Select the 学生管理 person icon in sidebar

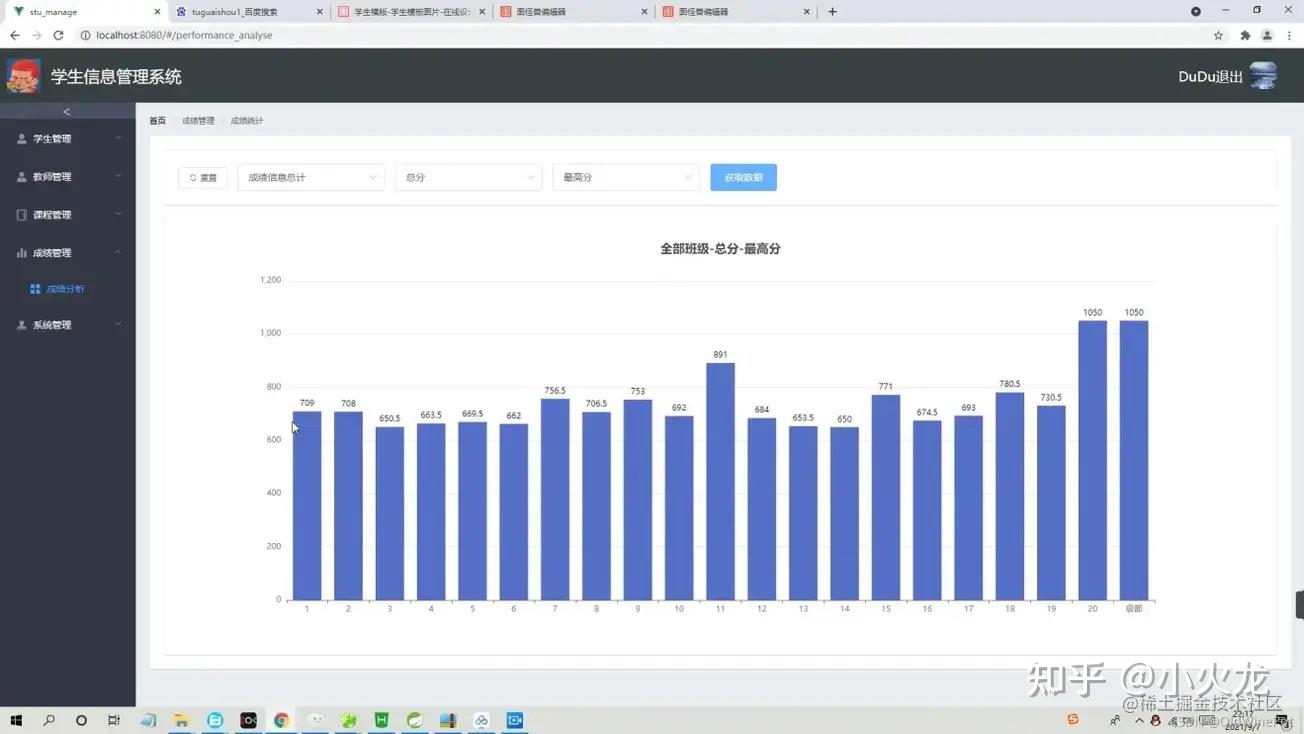tap(22, 138)
